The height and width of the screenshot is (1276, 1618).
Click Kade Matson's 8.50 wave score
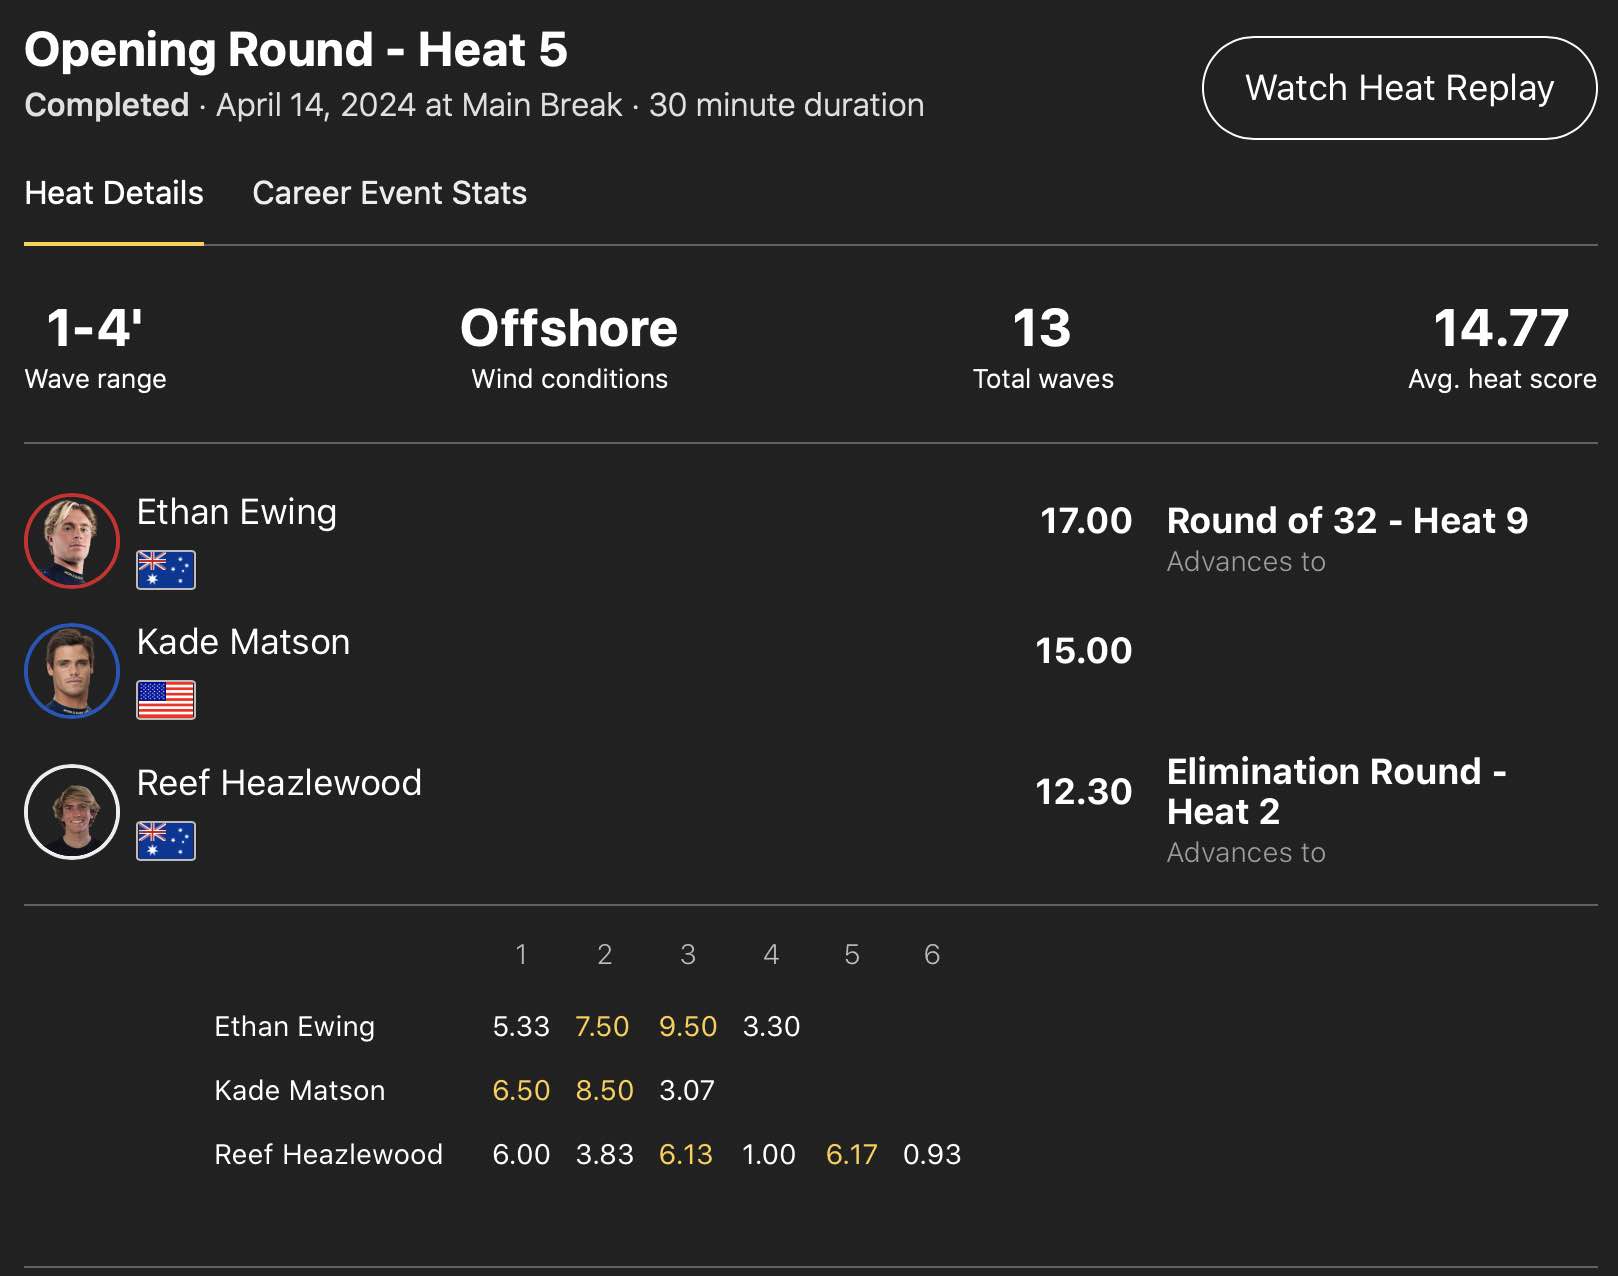click(x=605, y=1091)
